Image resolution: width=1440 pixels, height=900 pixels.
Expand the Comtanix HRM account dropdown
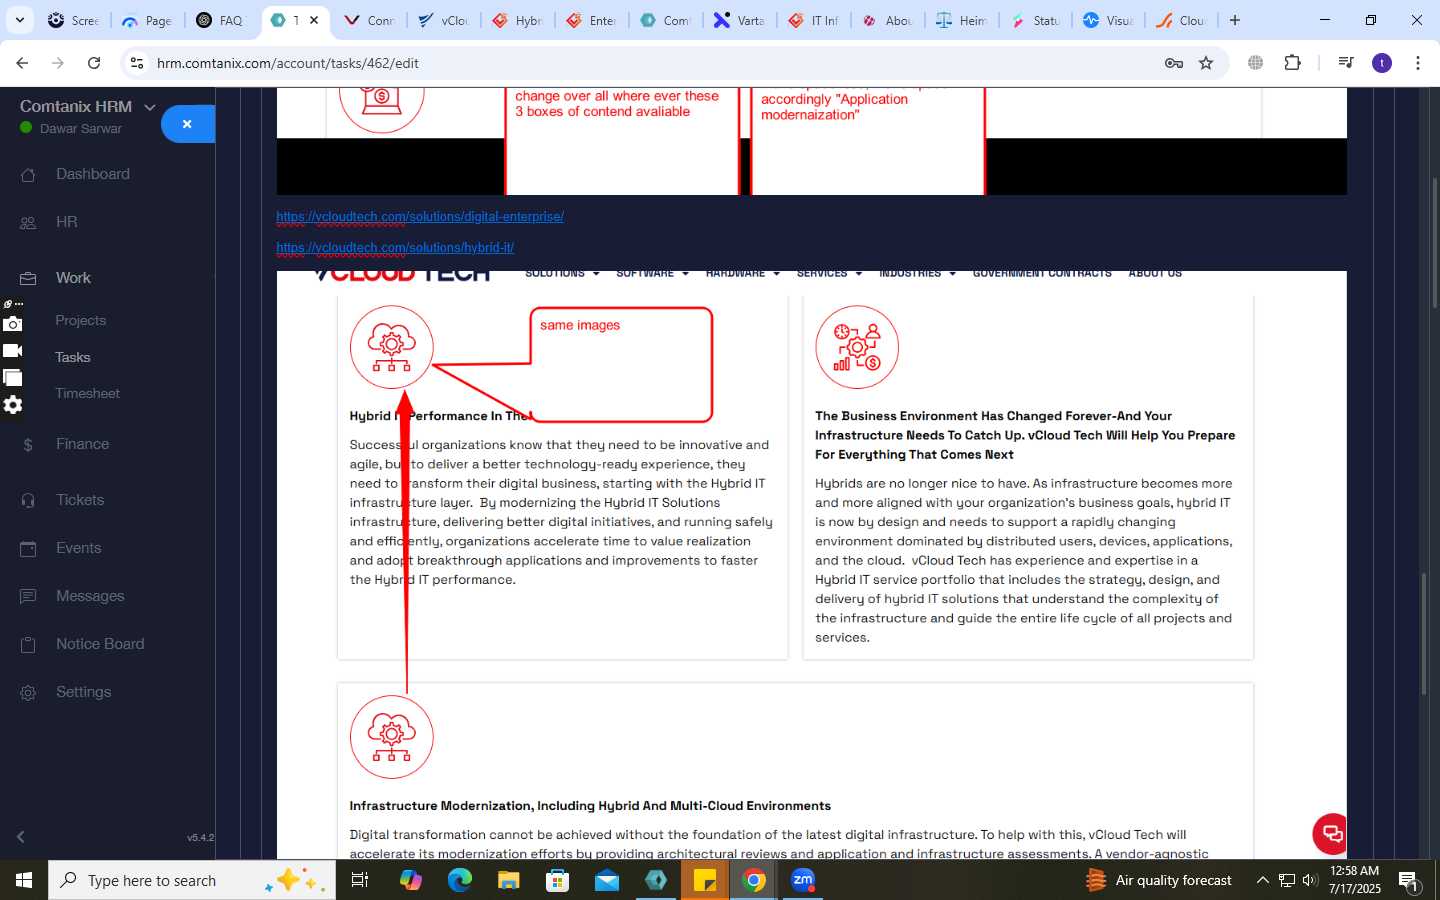[x=150, y=107]
